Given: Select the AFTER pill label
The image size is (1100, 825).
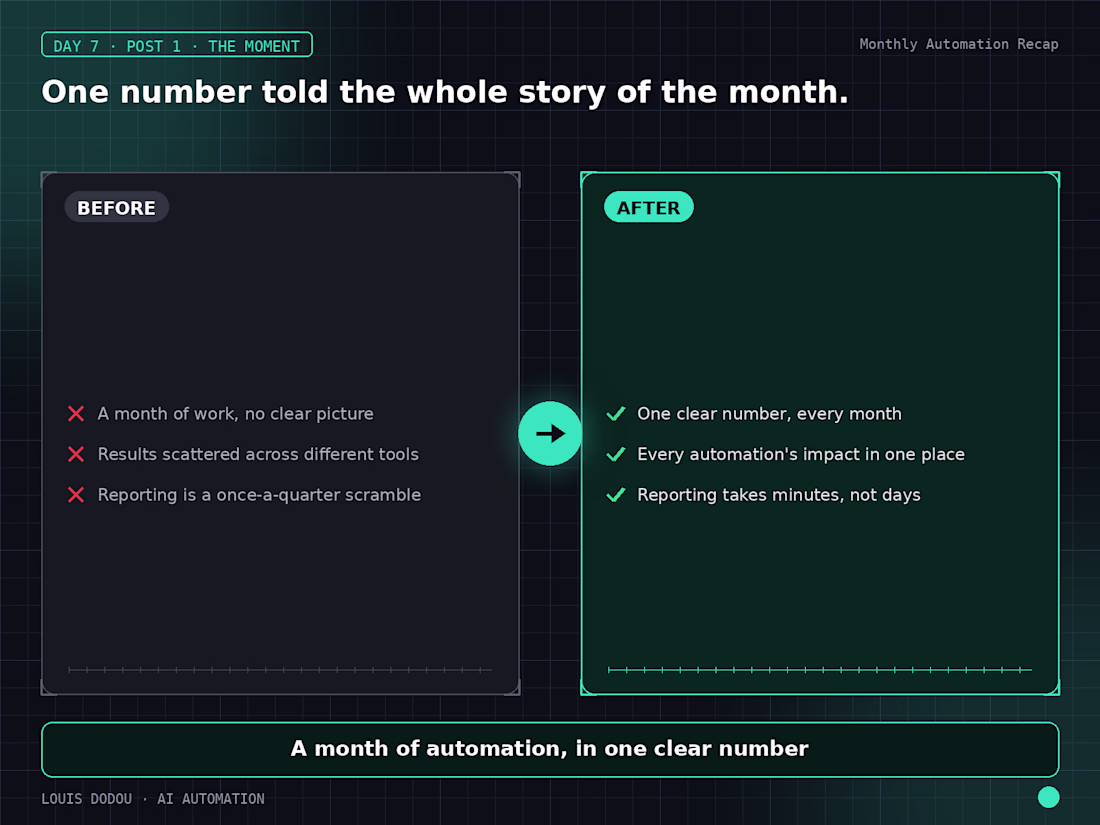Looking at the screenshot, I should tap(649, 208).
